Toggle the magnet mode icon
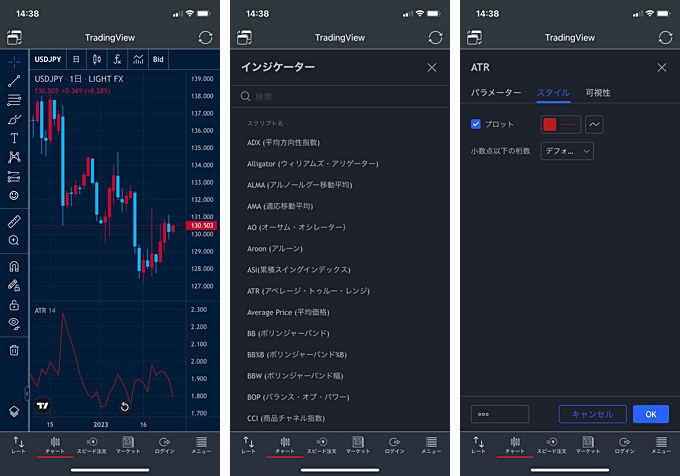Image resolution: width=680 pixels, height=476 pixels. click(14, 266)
